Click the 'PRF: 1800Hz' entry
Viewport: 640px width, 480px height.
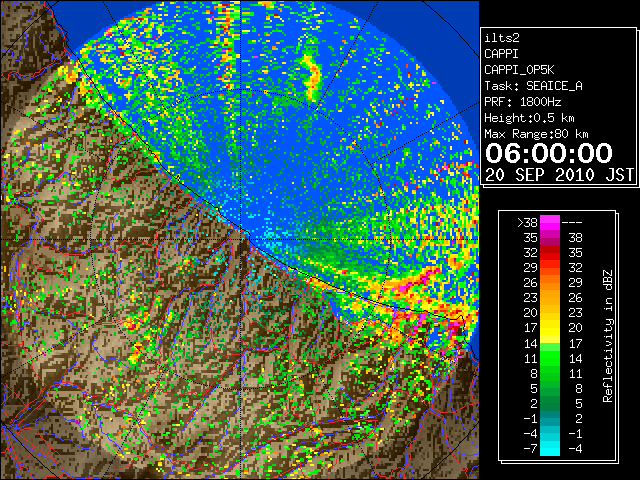522,102
